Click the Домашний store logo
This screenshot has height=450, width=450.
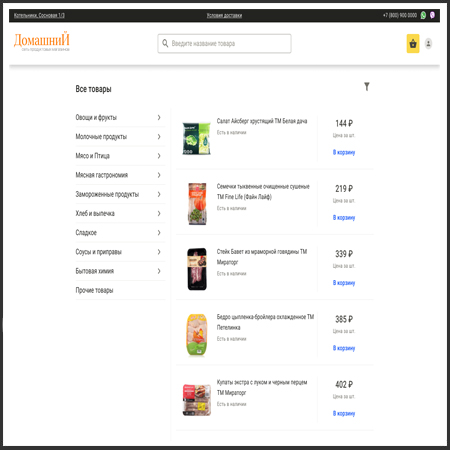(42, 41)
